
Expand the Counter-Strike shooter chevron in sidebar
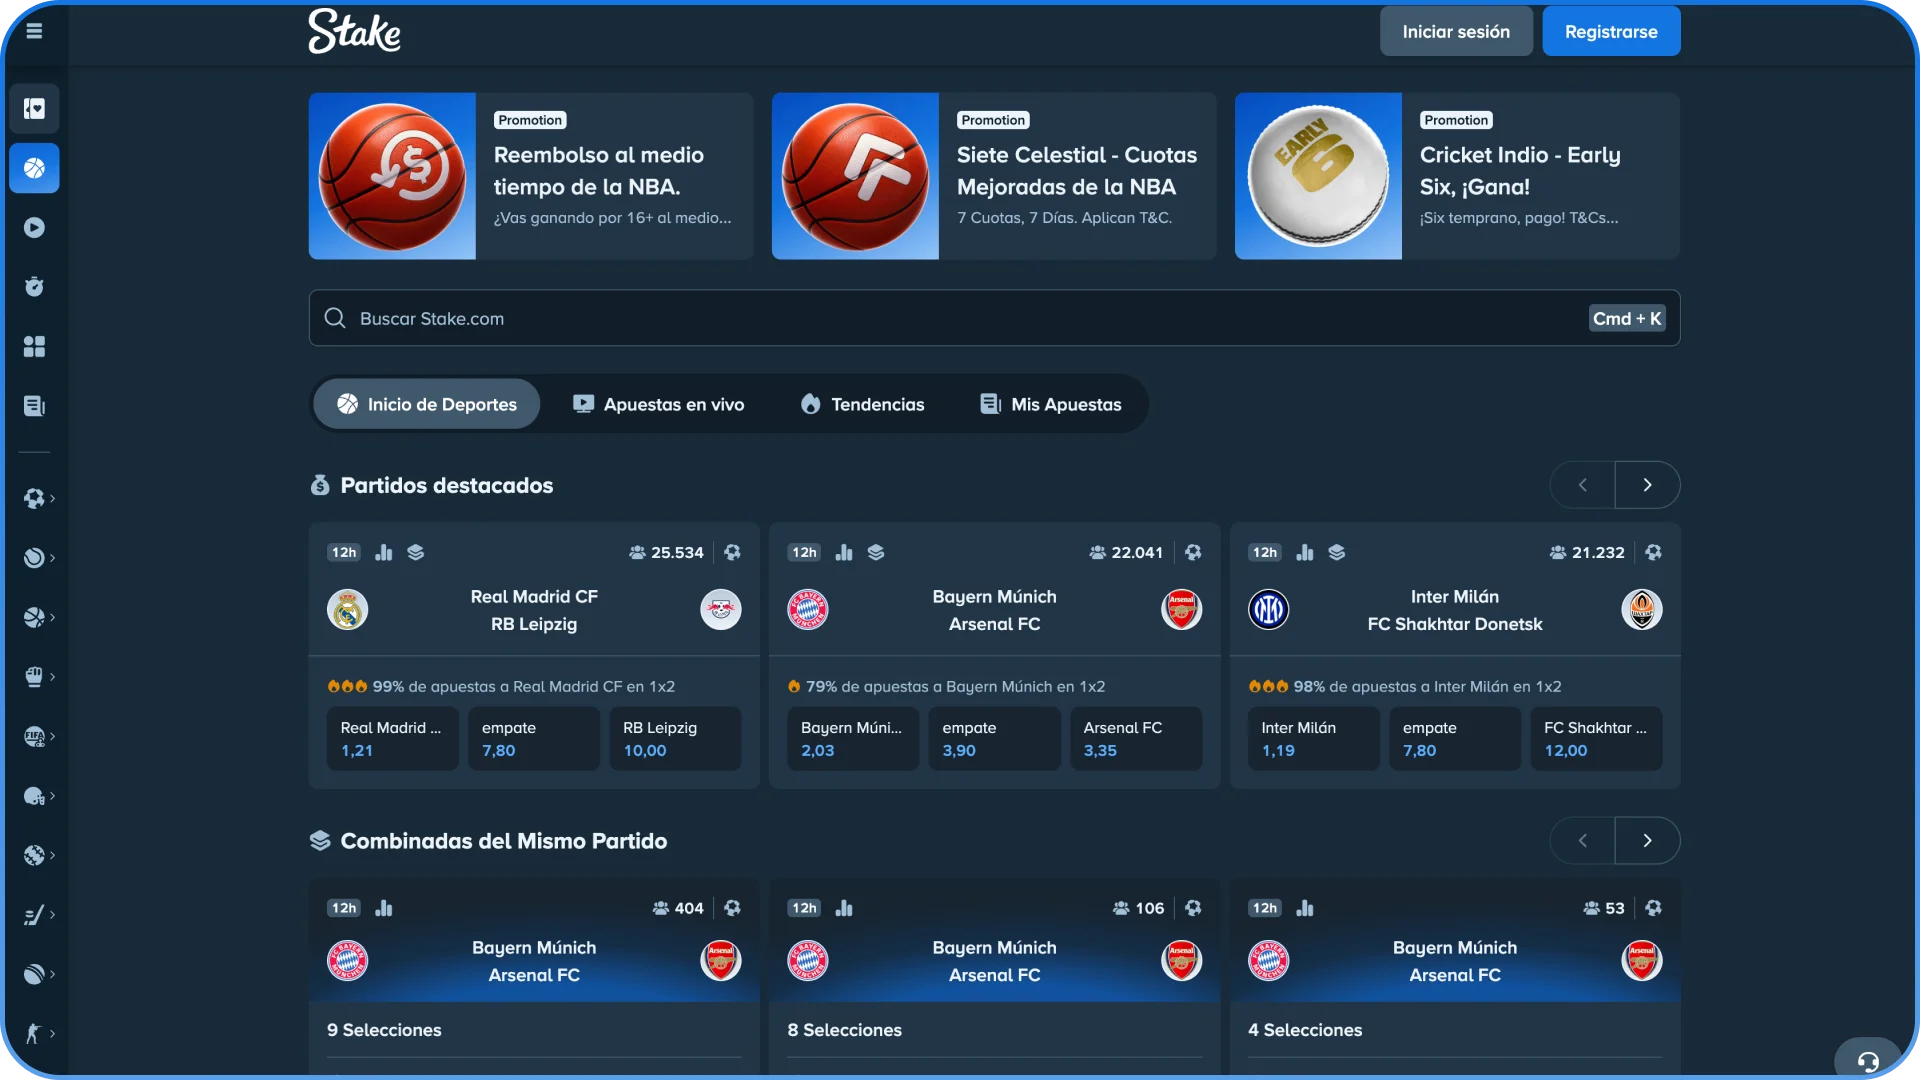click(x=52, y=1034)
